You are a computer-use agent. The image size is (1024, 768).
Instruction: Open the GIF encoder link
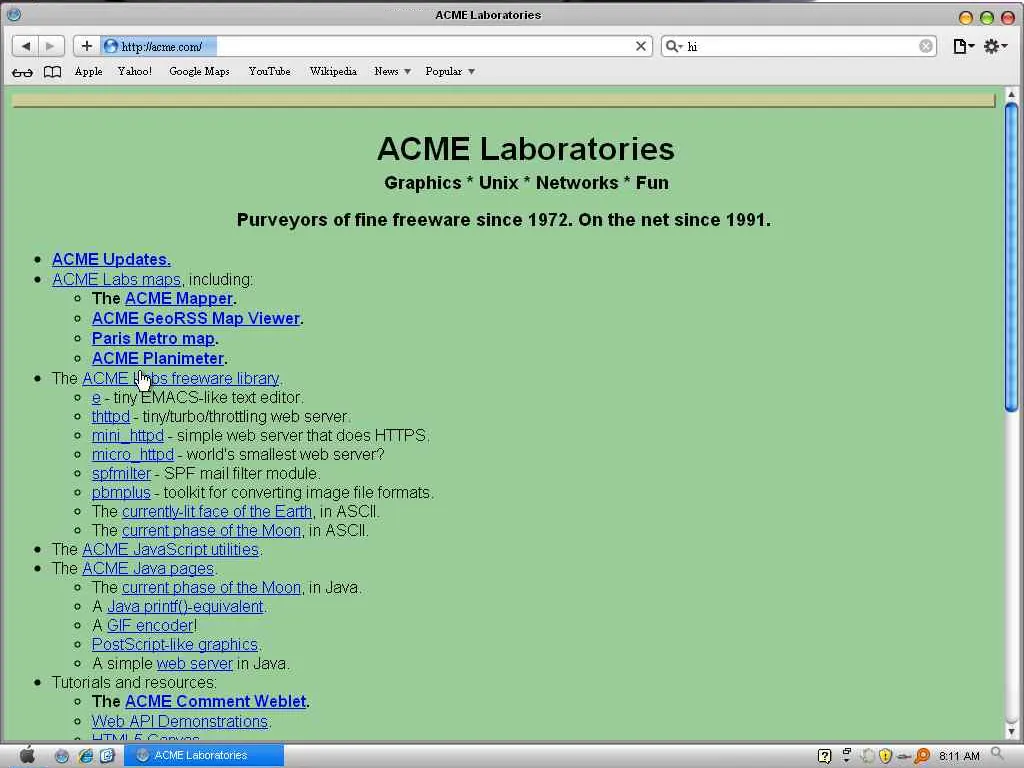[x=150, y=625]
